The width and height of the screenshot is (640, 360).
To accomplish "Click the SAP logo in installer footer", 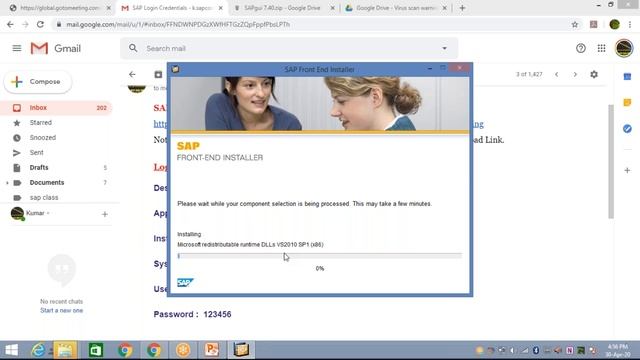I will [185, 282].
